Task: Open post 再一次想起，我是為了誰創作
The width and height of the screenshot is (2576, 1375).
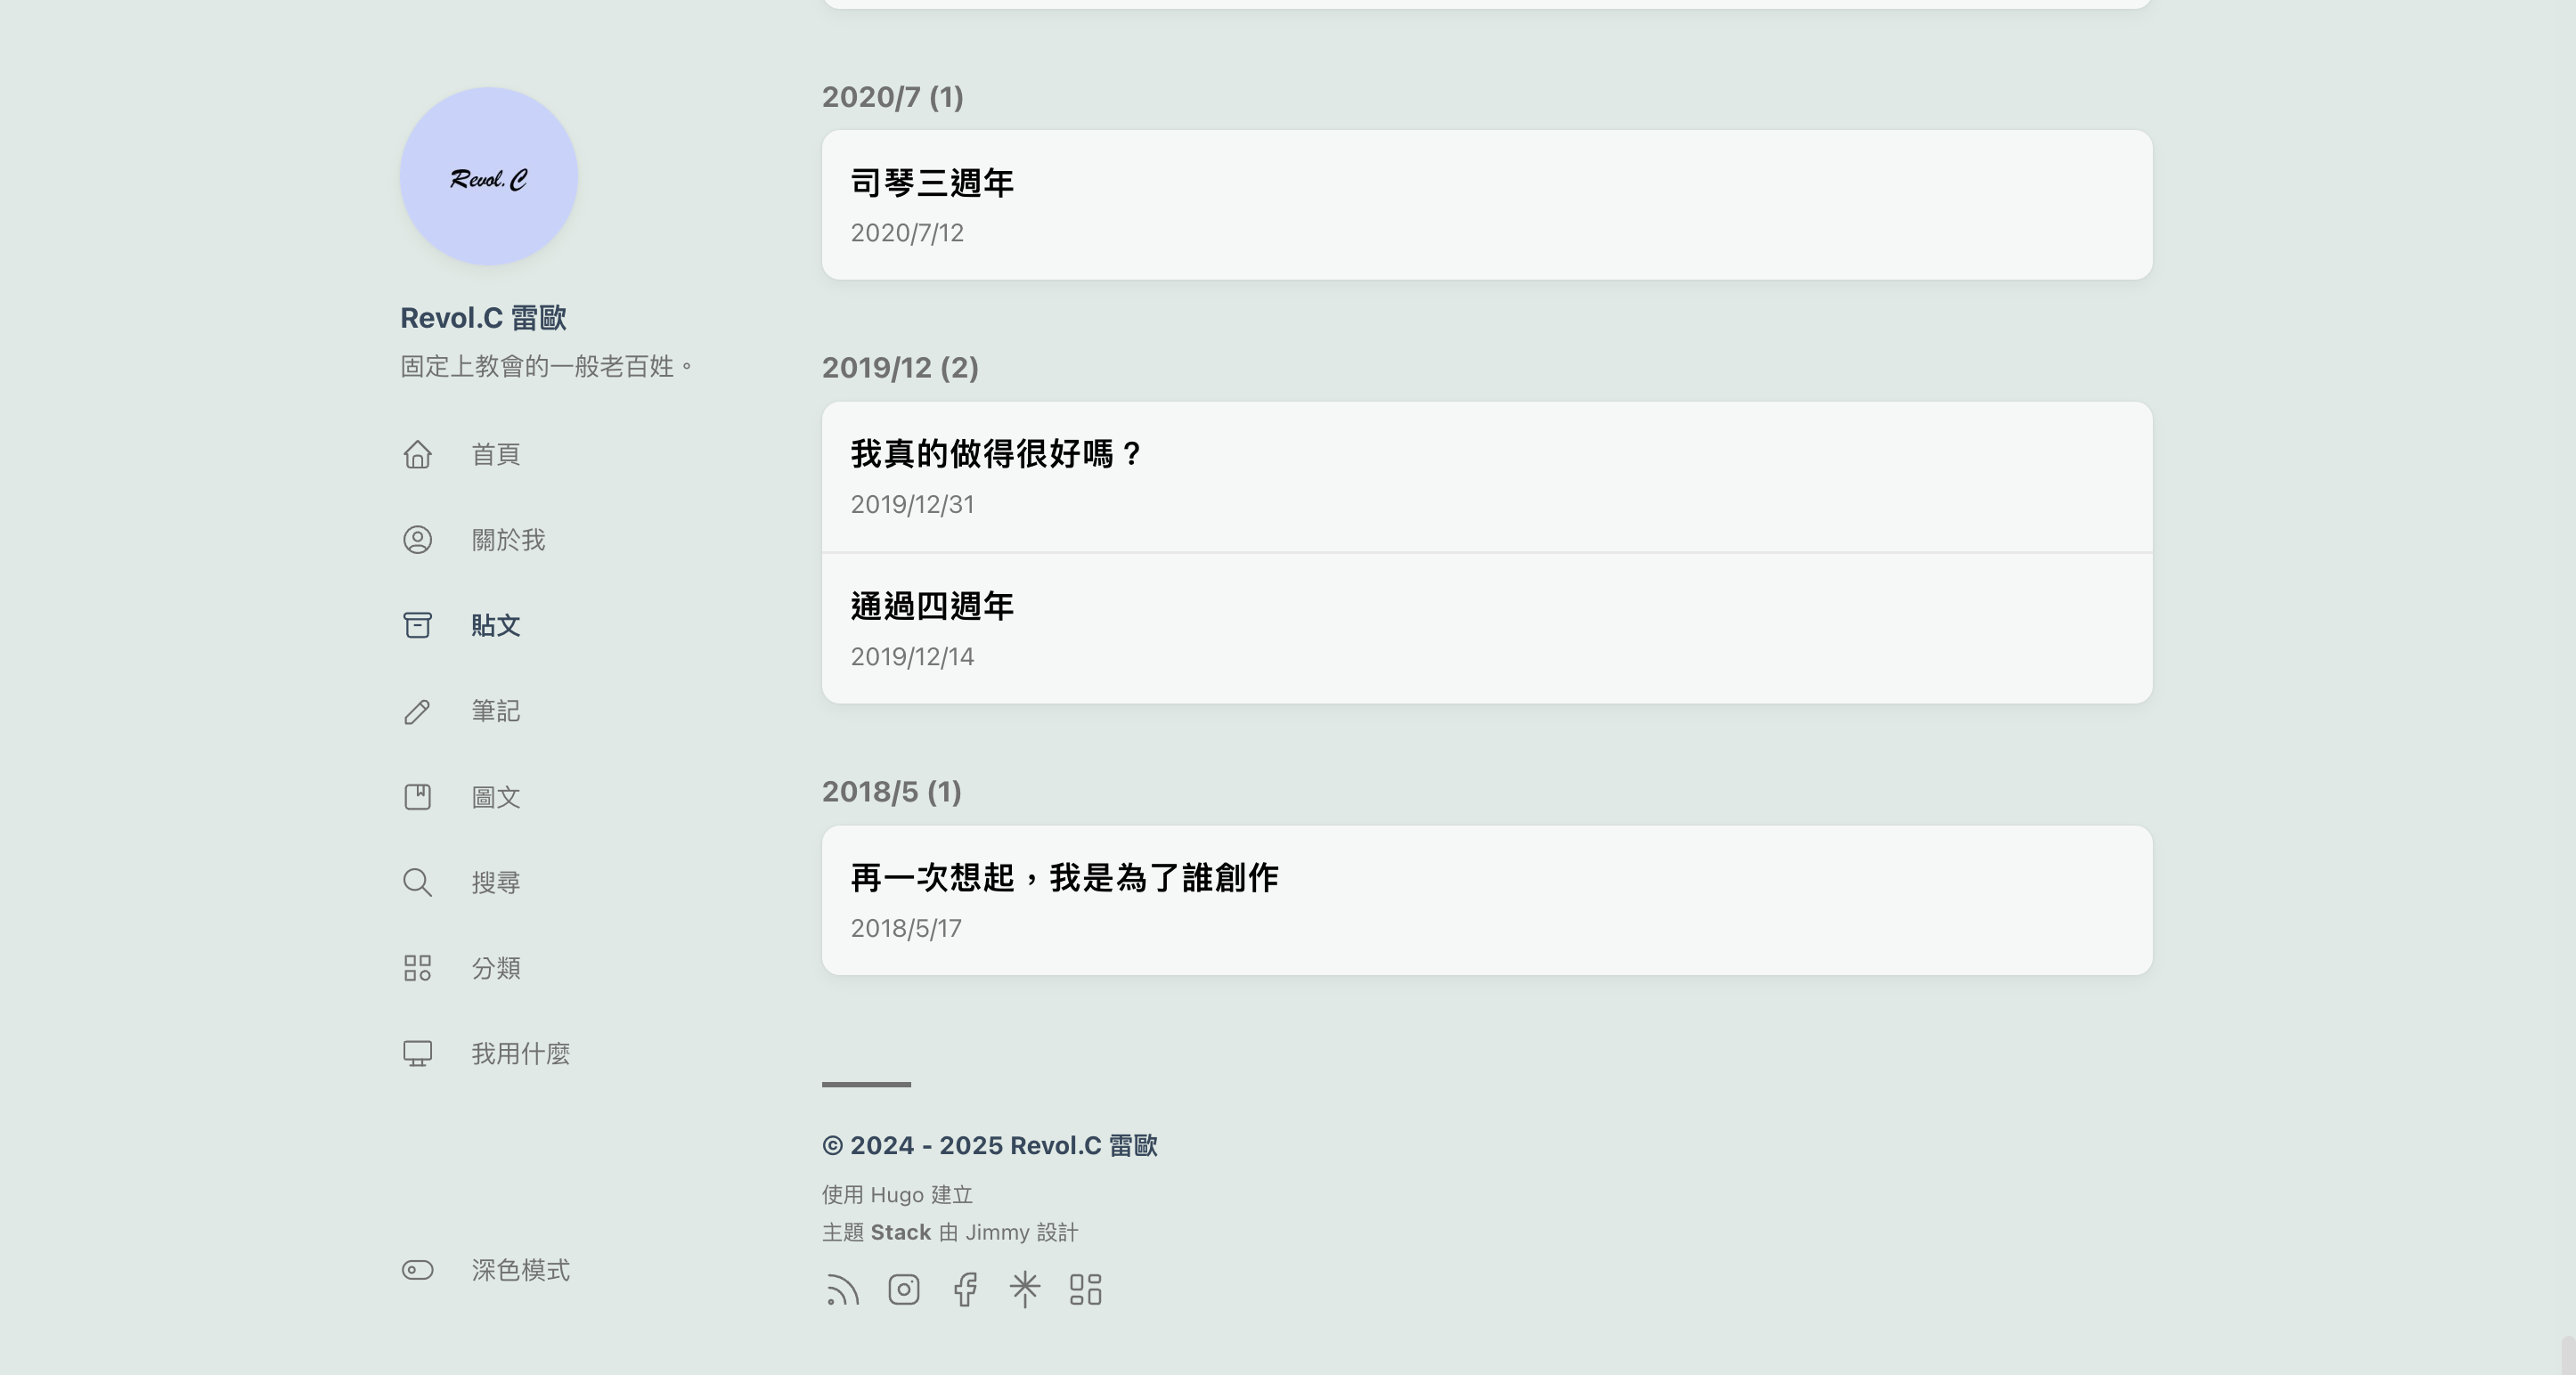Action: pos(1064,878)
